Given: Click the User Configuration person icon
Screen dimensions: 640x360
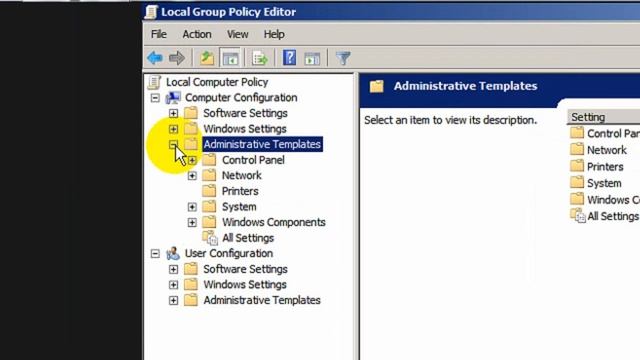Looking at the screenshot, I should [x=173, y=253].
